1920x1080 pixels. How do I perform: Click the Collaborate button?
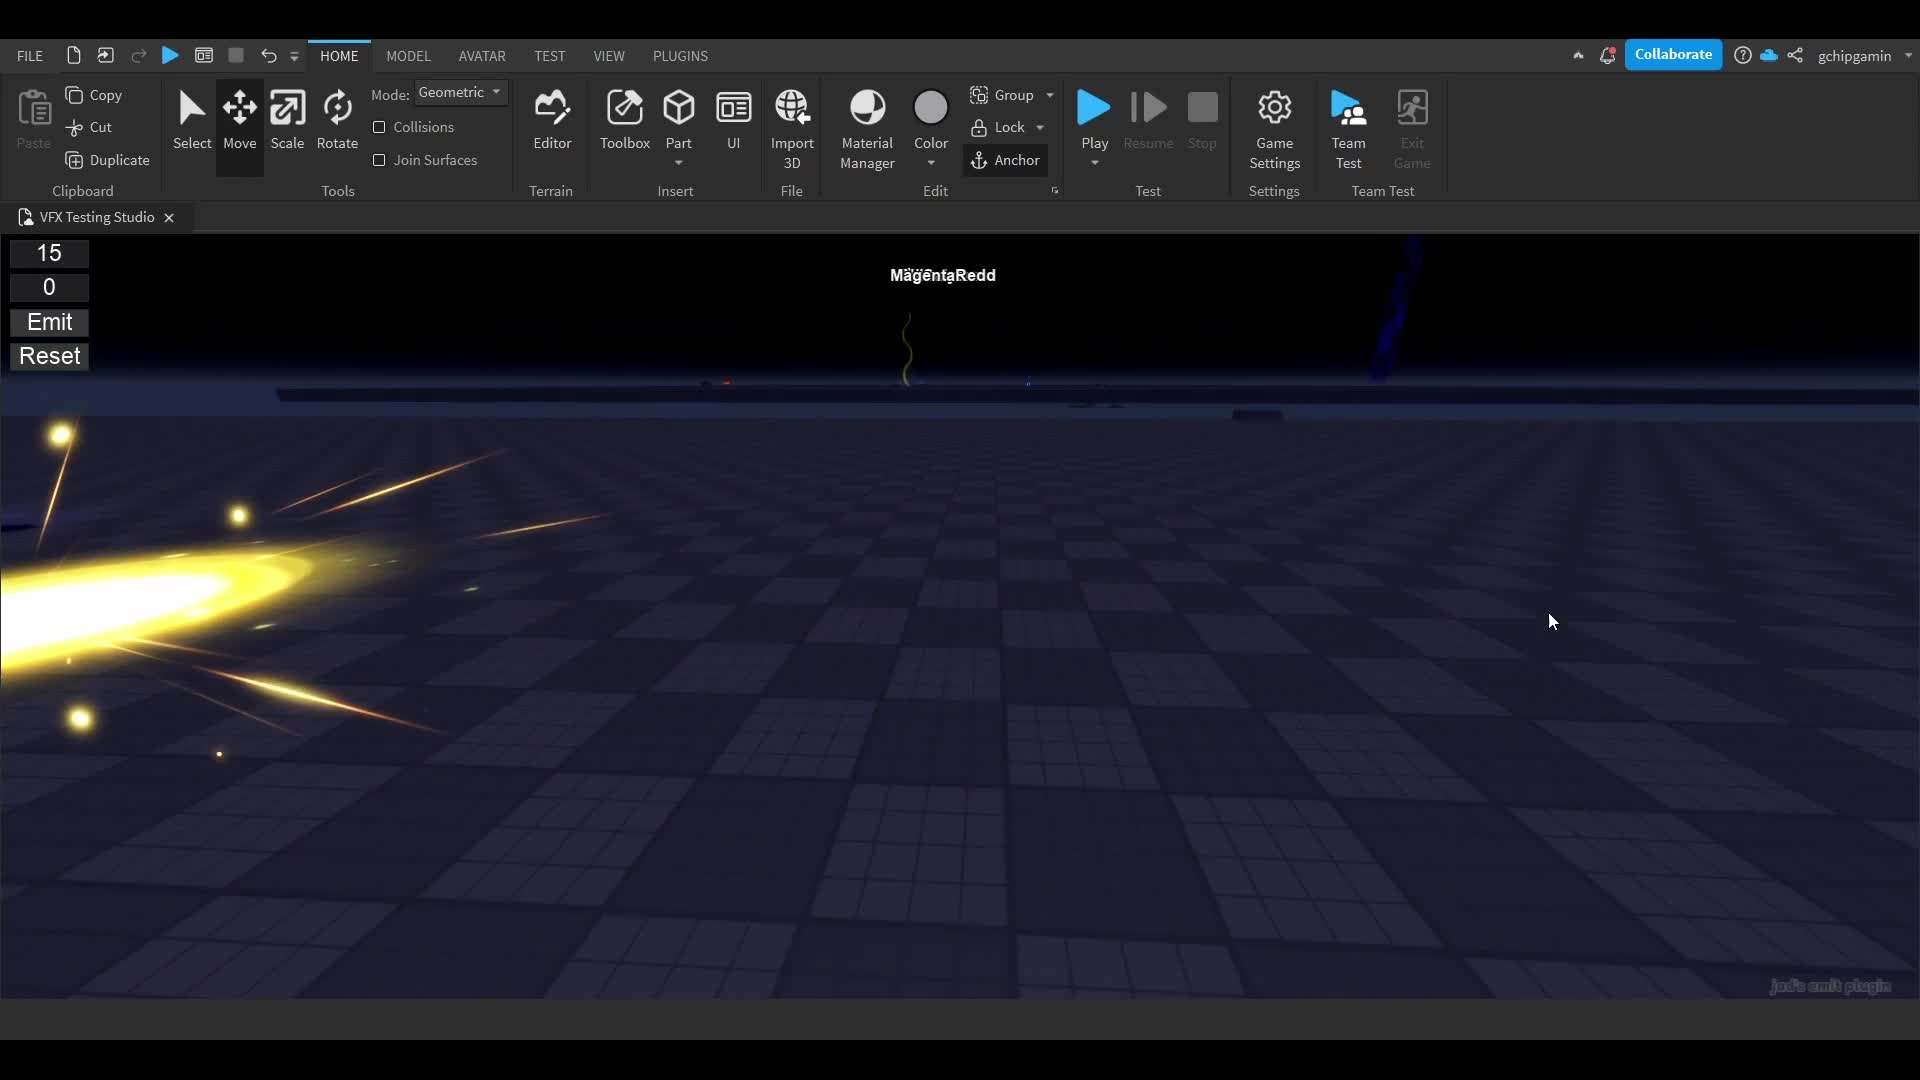click(1673, 55)
